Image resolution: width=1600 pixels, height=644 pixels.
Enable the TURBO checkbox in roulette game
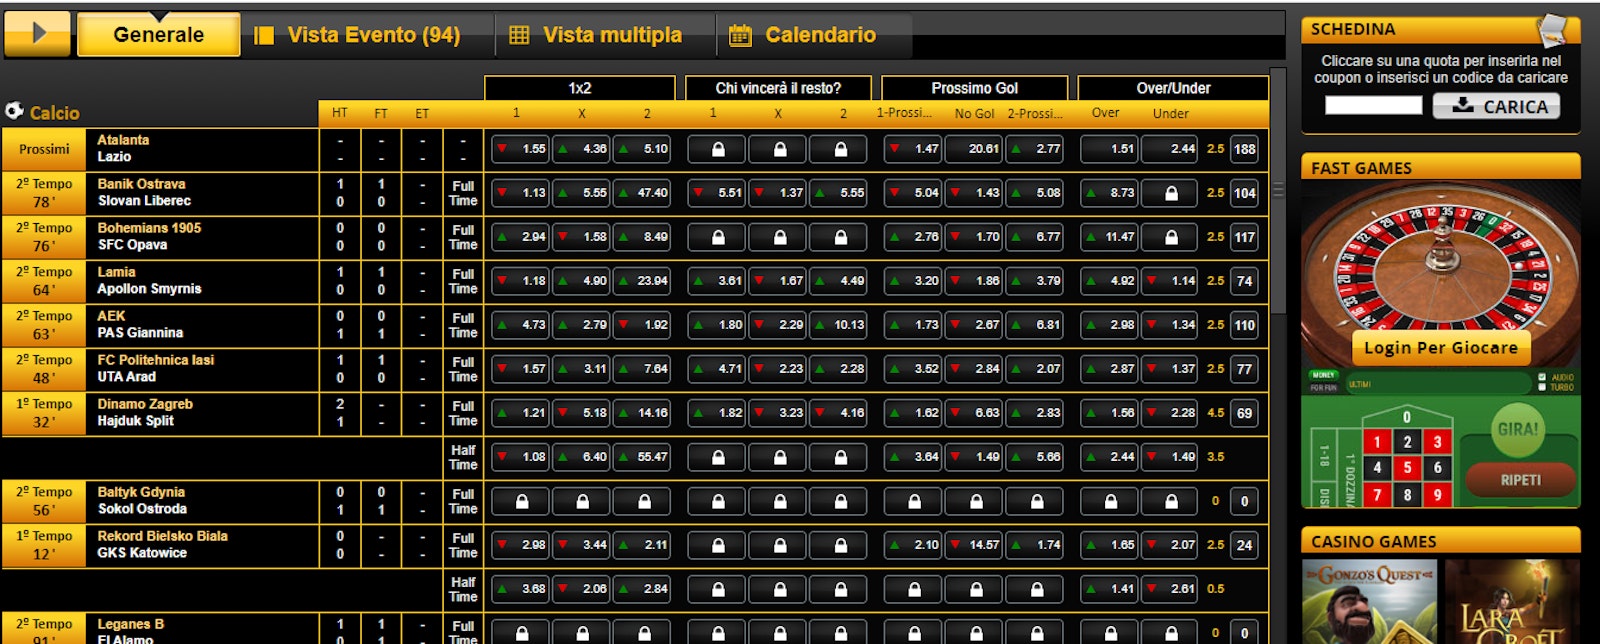coord(1541,387)
